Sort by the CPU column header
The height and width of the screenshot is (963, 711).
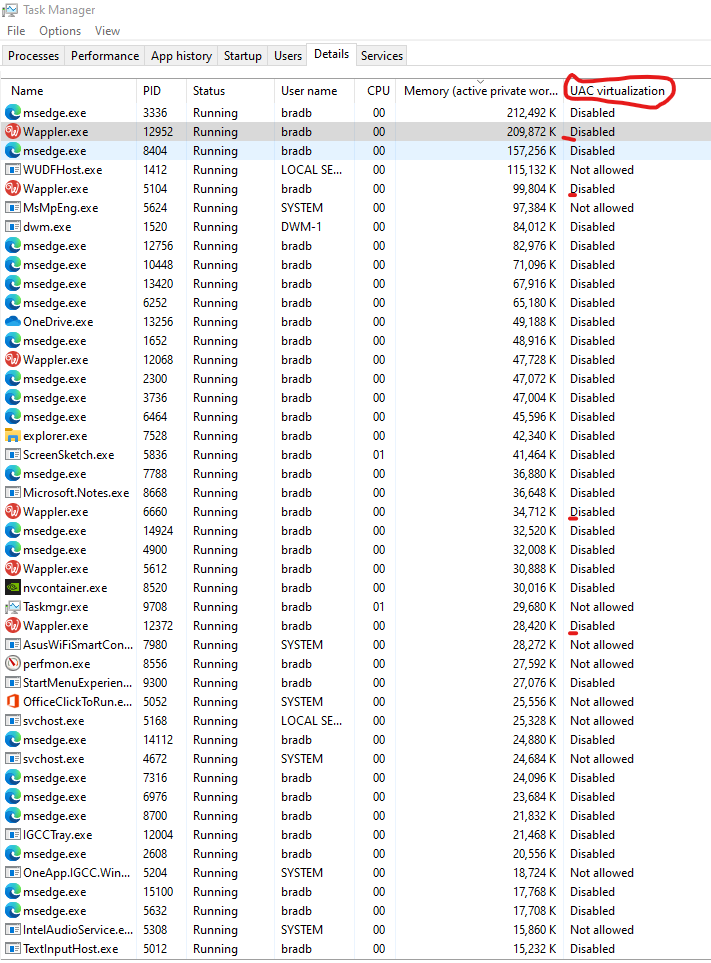(x=375, y=90)
